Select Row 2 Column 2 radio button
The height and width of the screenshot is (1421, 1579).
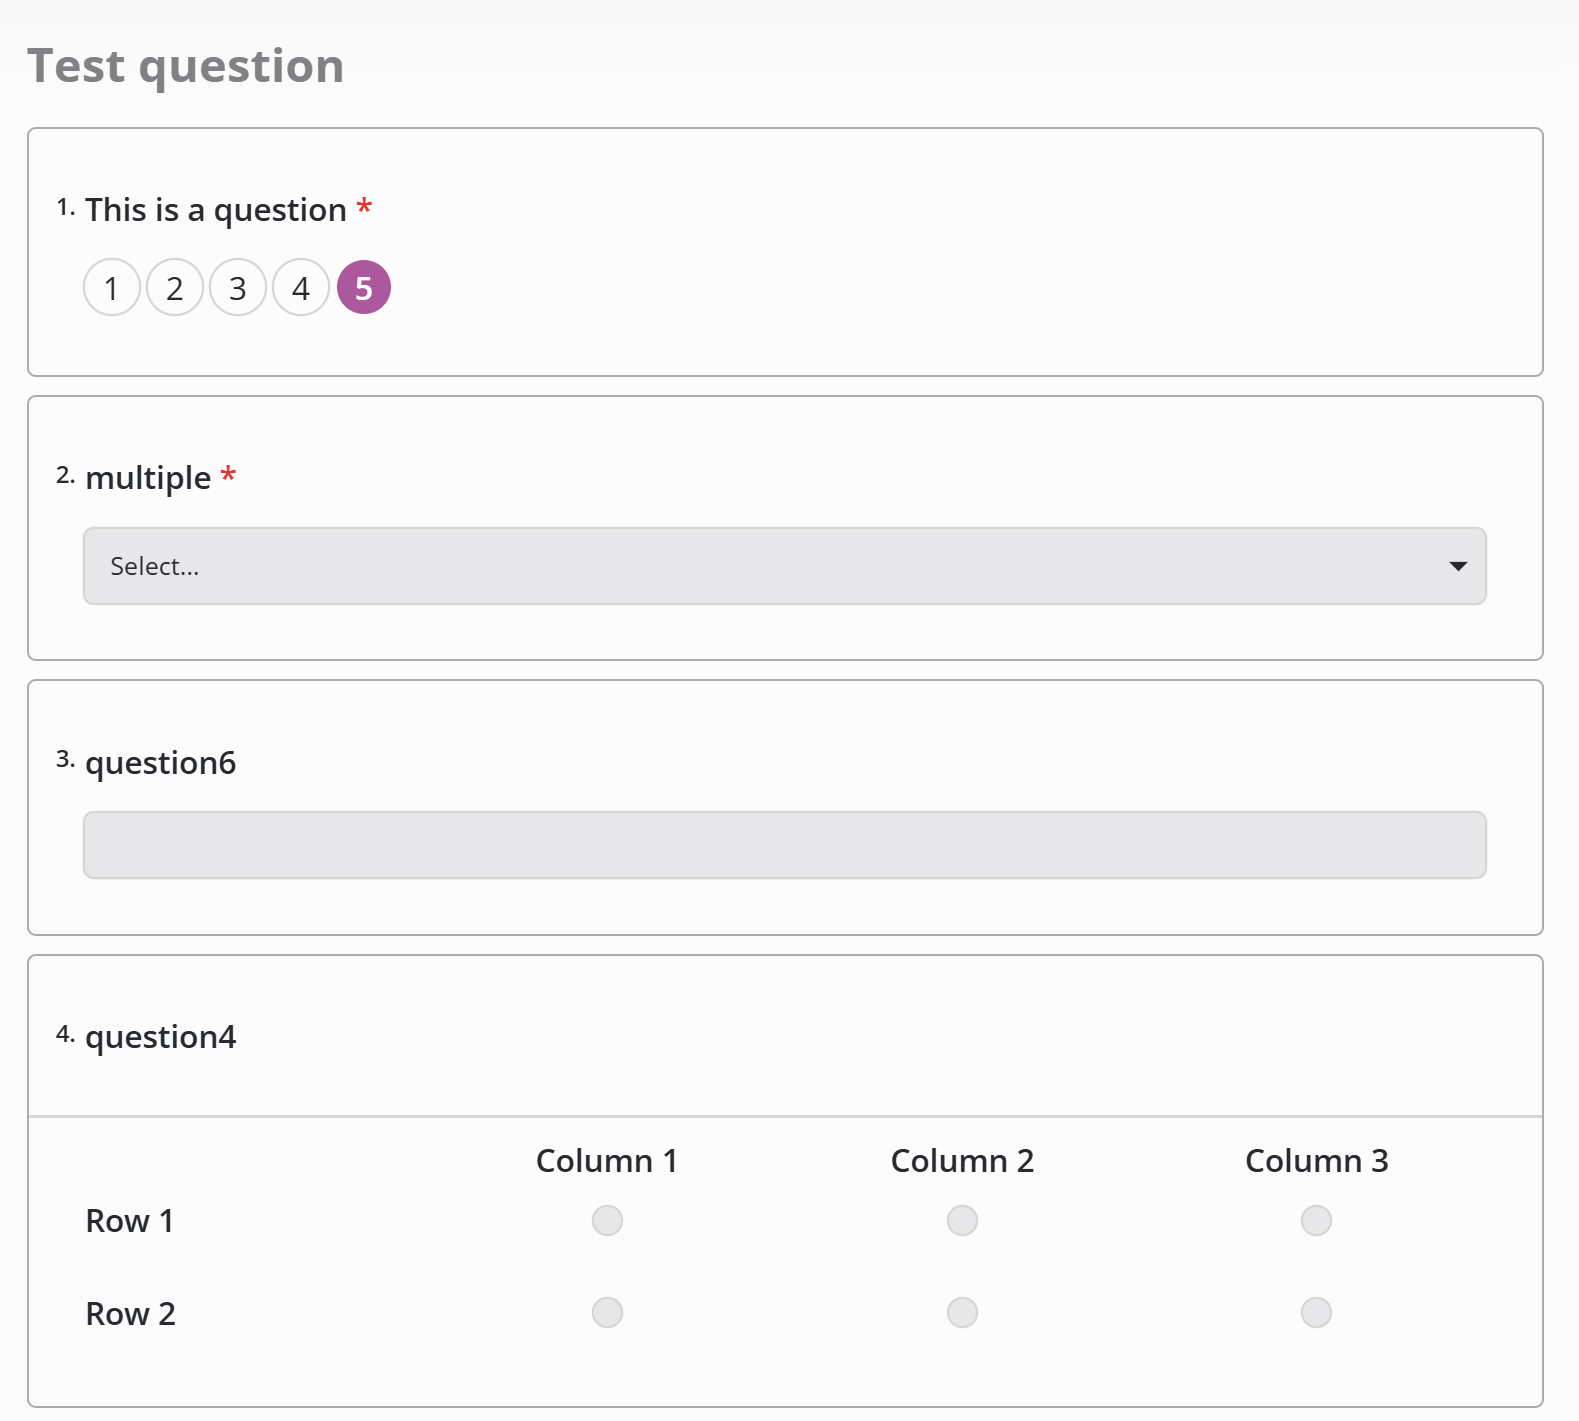962,1312
